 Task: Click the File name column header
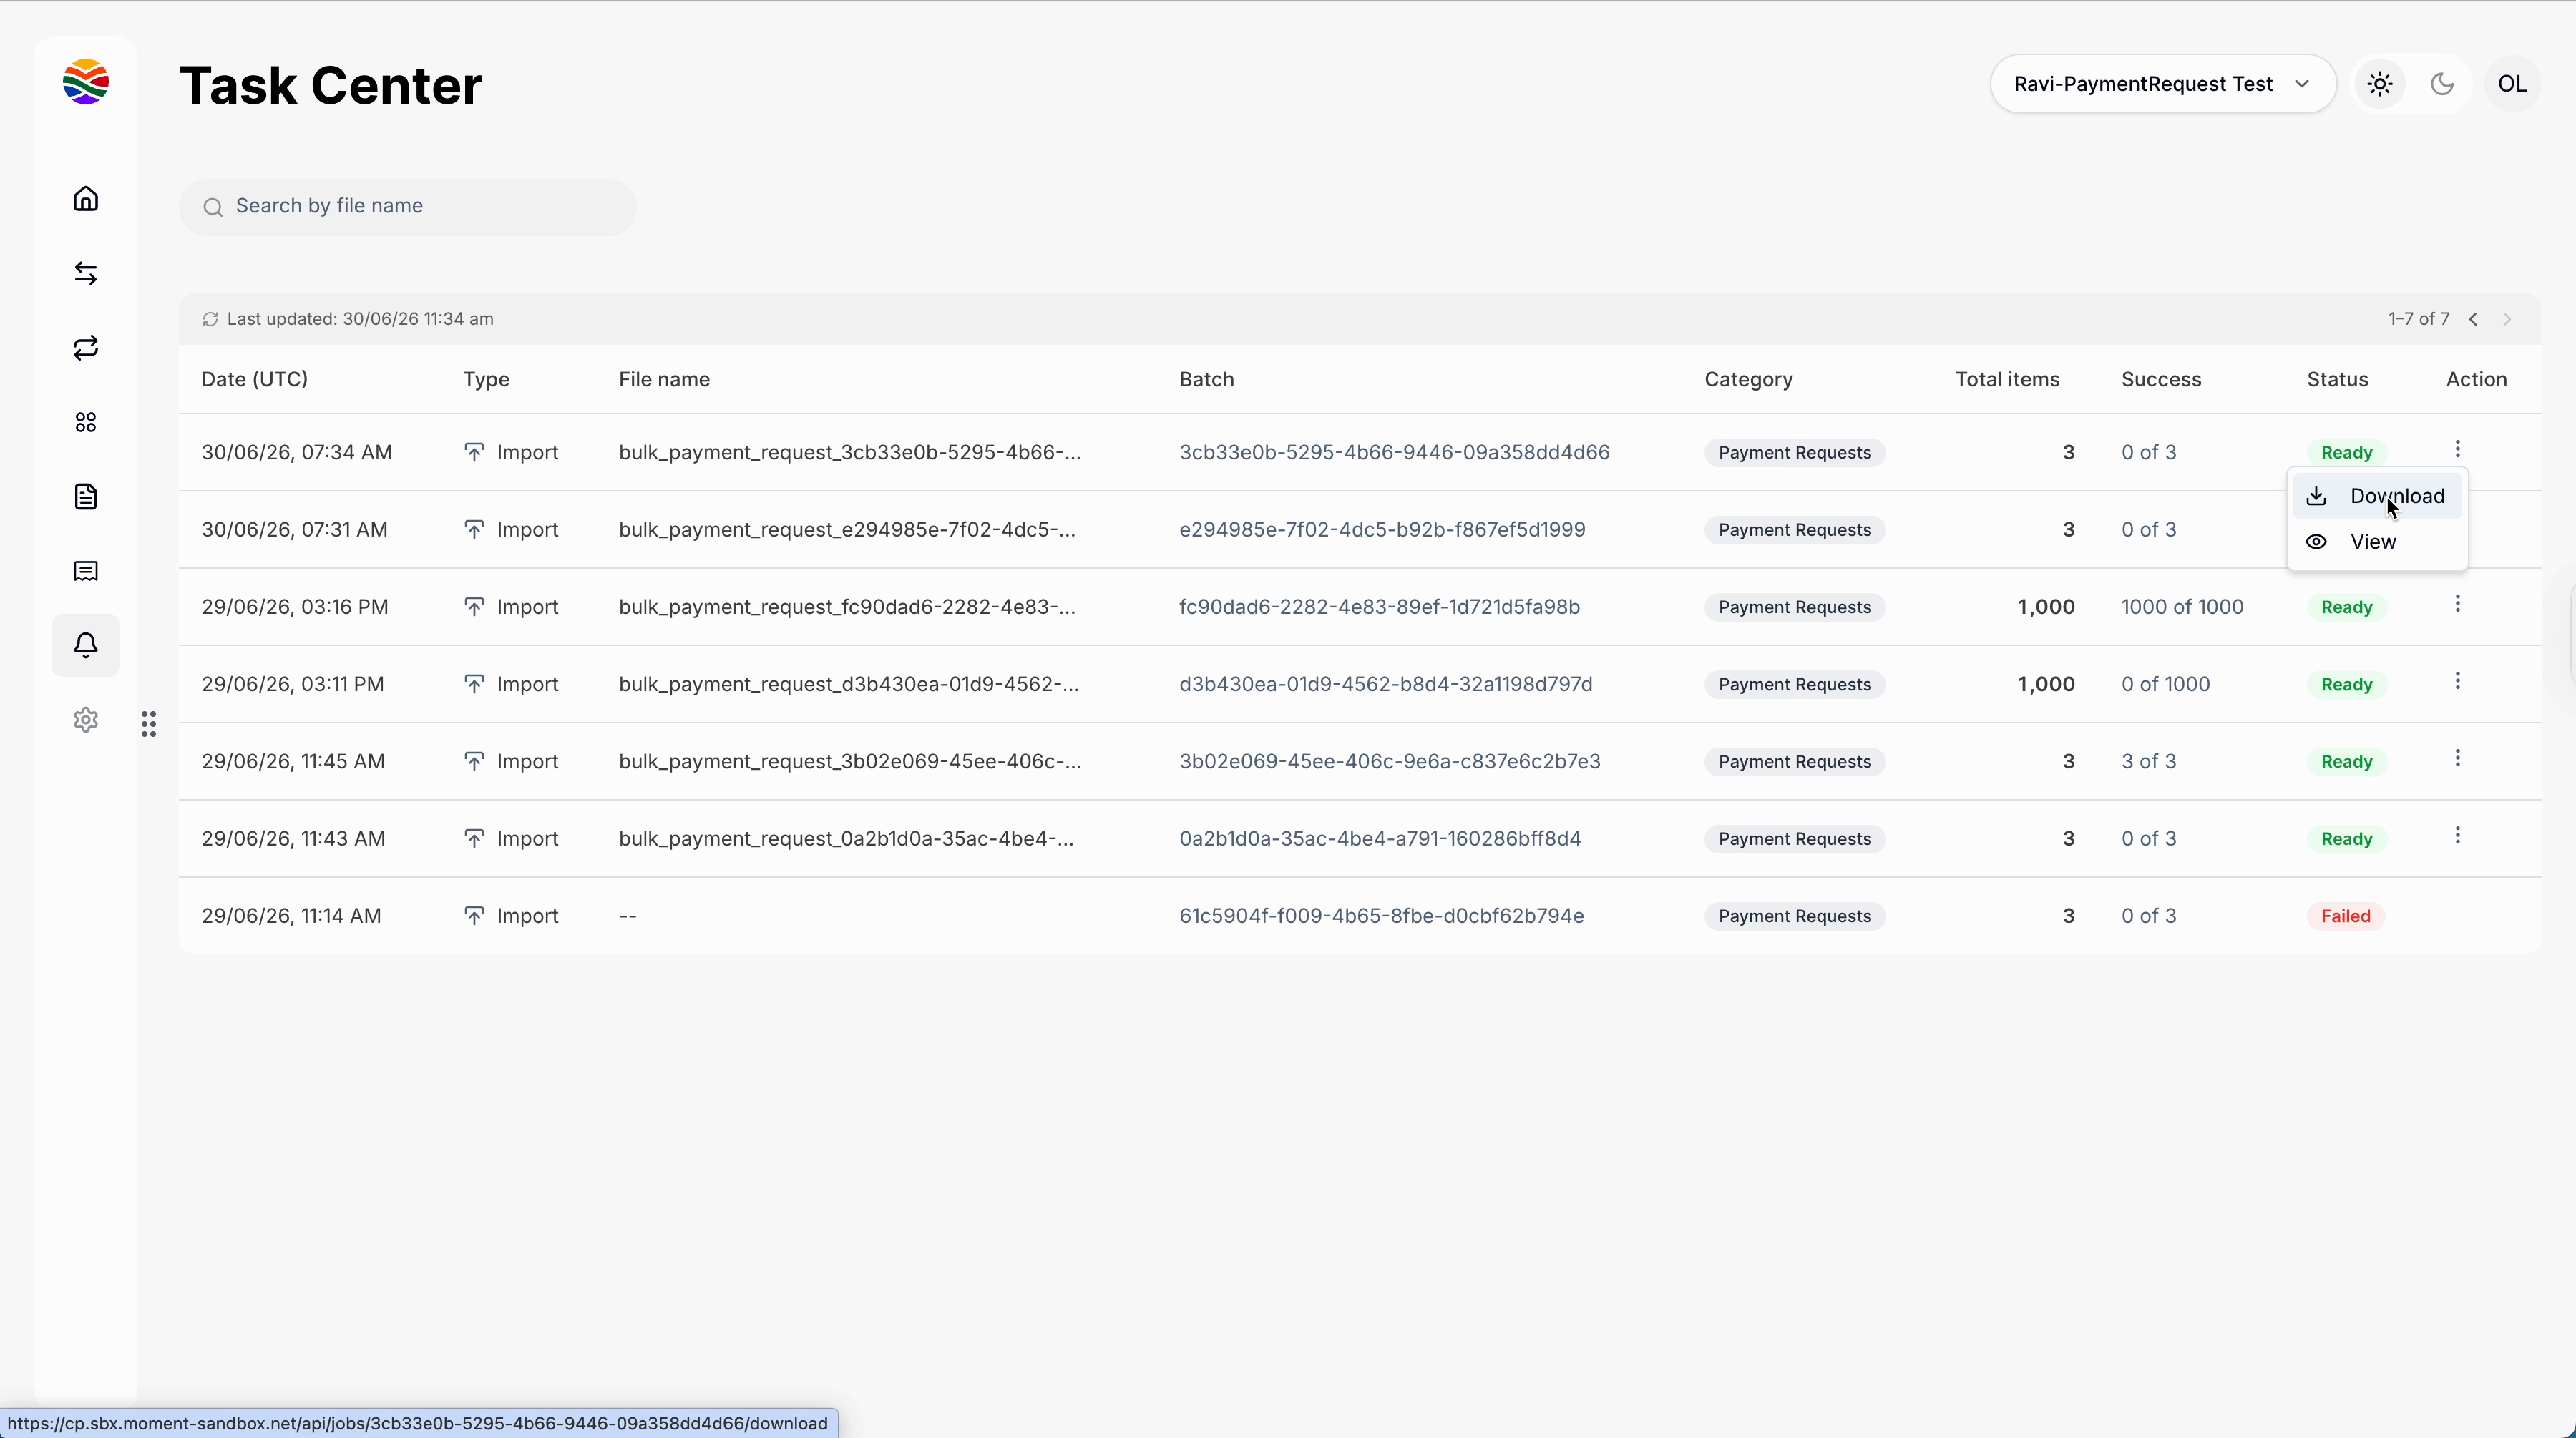coord(664,379)
